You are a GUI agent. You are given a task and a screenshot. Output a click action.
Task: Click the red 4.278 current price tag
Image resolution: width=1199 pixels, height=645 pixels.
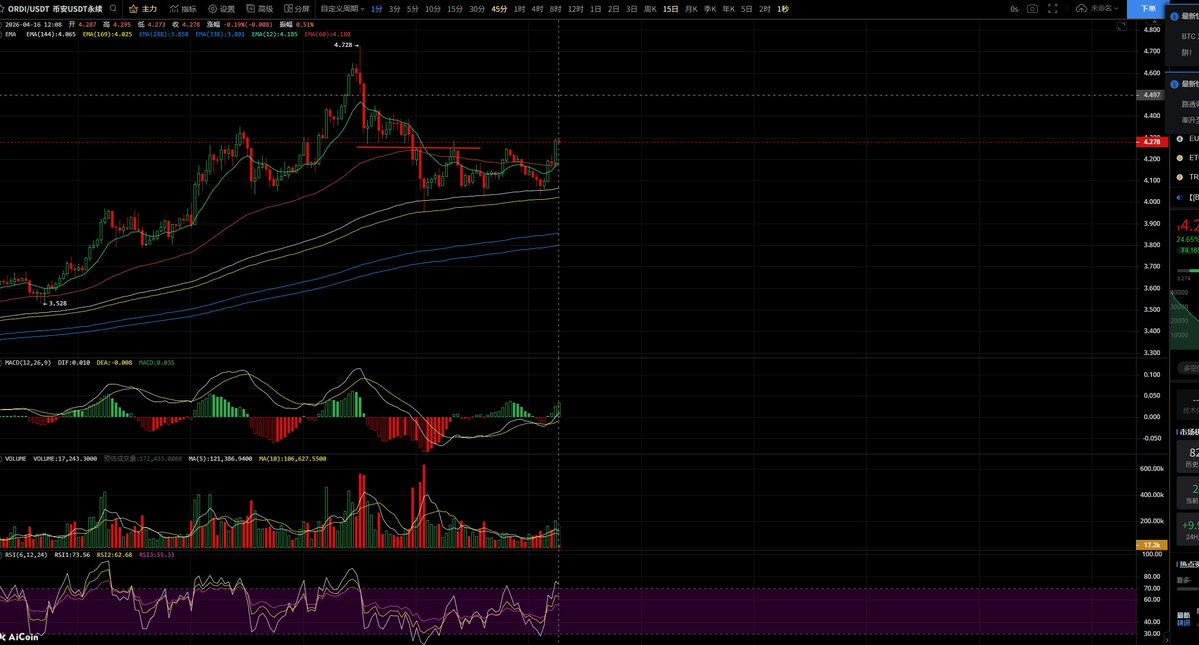pyautogui.click(x=1152, y=141)
